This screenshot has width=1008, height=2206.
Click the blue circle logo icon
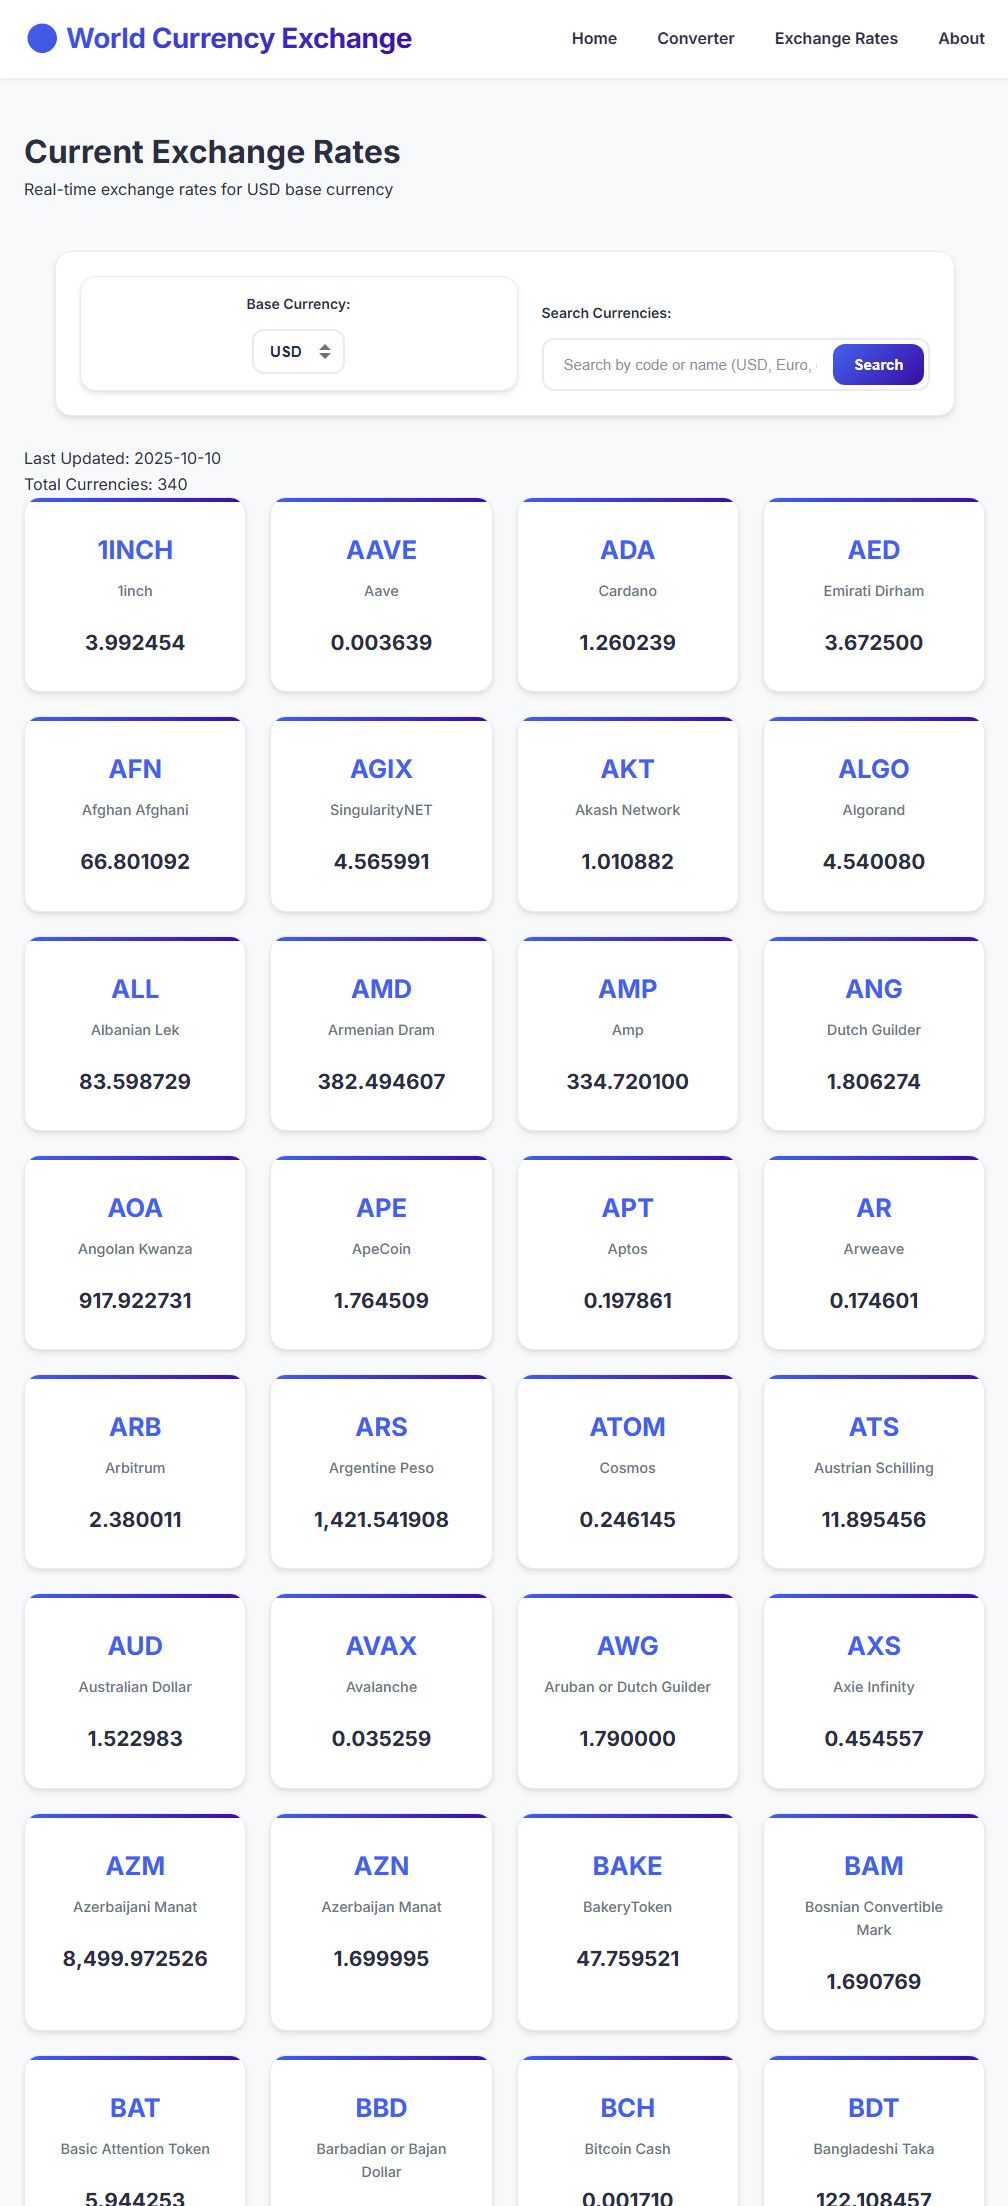point(42,39)
